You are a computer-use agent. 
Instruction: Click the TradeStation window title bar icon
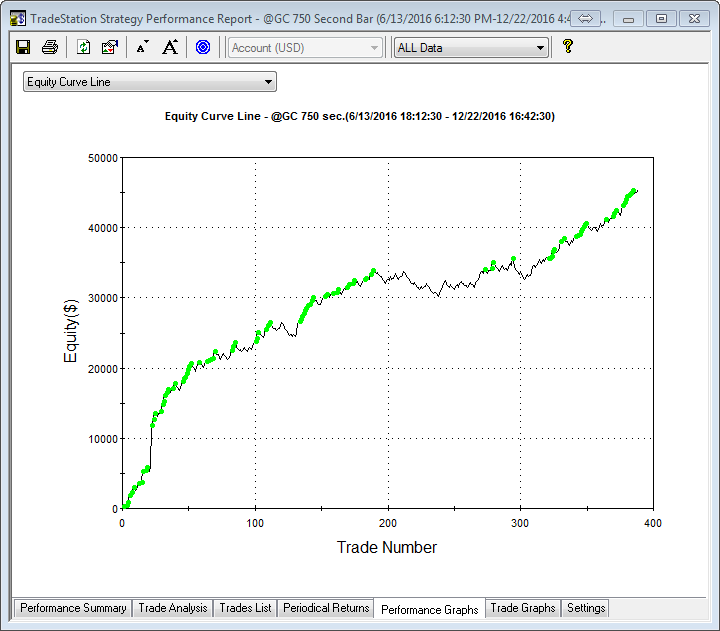coord(17,18)
